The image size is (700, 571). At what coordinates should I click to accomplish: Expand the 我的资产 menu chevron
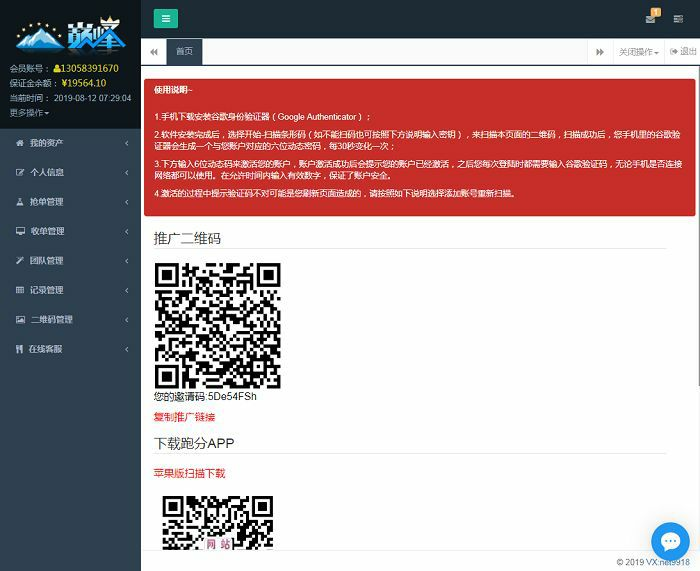pos(127,143)
